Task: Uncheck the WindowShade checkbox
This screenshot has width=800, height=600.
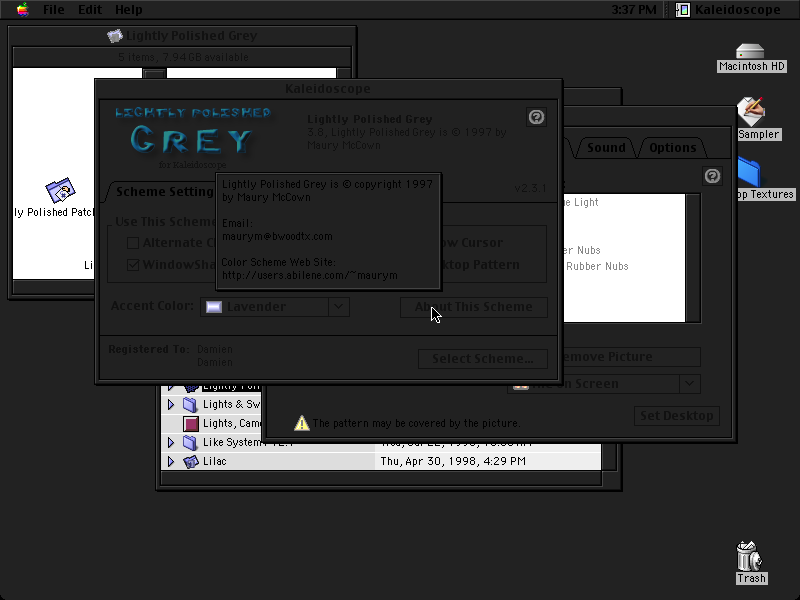Action: tap(133, 265)
